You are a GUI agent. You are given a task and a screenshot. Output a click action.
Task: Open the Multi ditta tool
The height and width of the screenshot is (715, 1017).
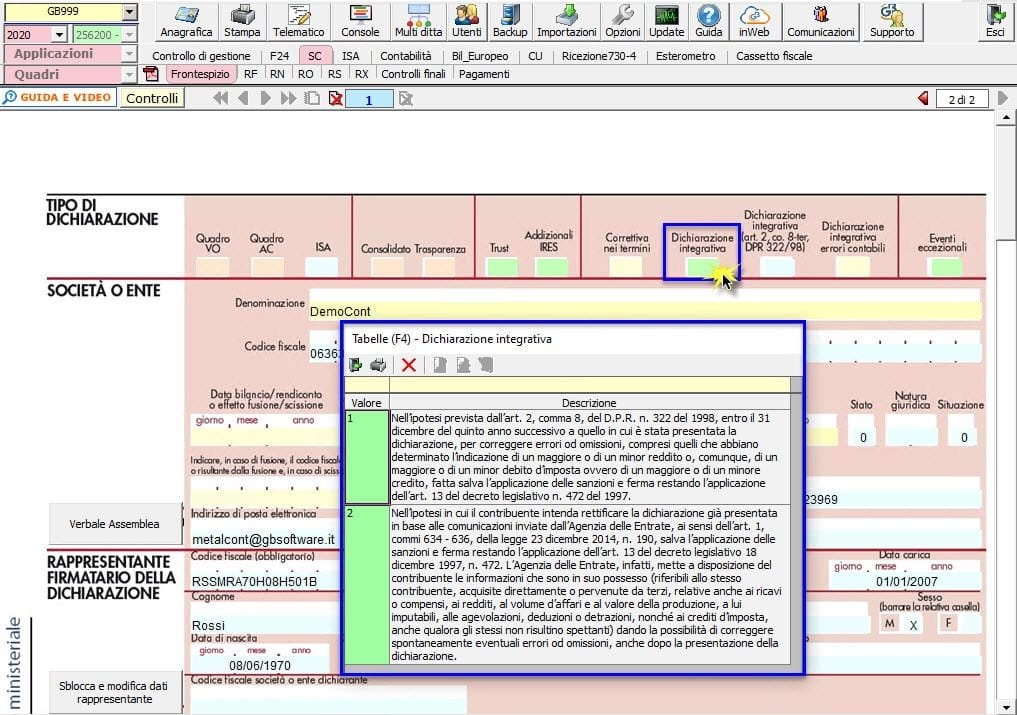tap(418, 21)
